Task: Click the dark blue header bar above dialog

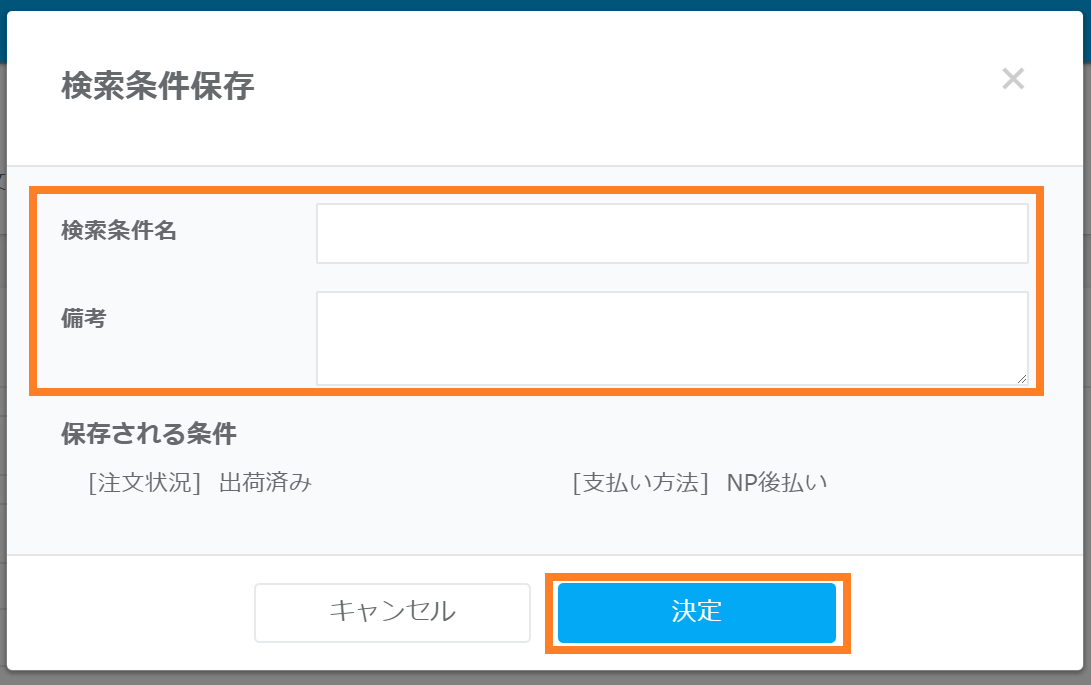Action: click(545, 5)
